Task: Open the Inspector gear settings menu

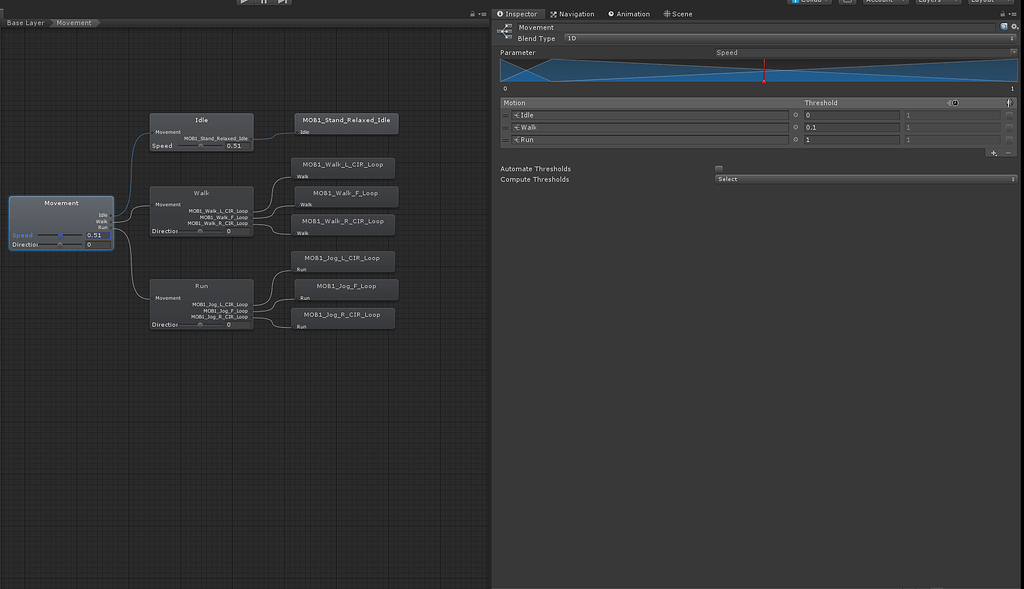Action: (x=1014, y=27)
